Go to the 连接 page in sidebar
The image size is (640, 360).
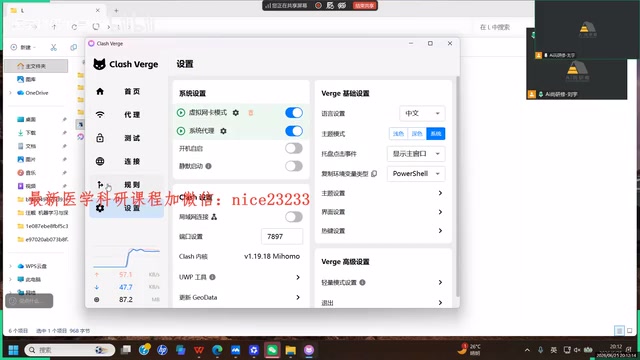coord(127,161)
